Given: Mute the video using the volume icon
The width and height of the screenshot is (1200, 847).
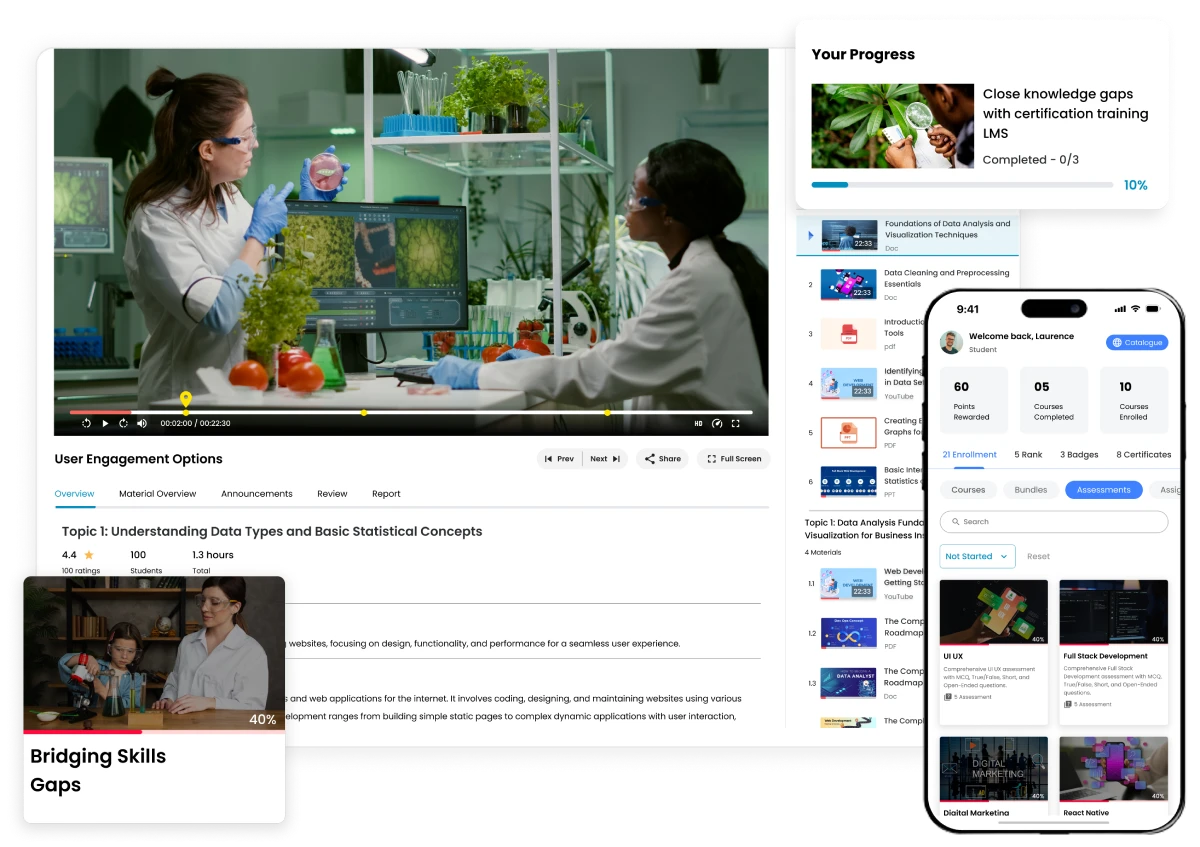Looking at the screenshot, I should [142, 424].
